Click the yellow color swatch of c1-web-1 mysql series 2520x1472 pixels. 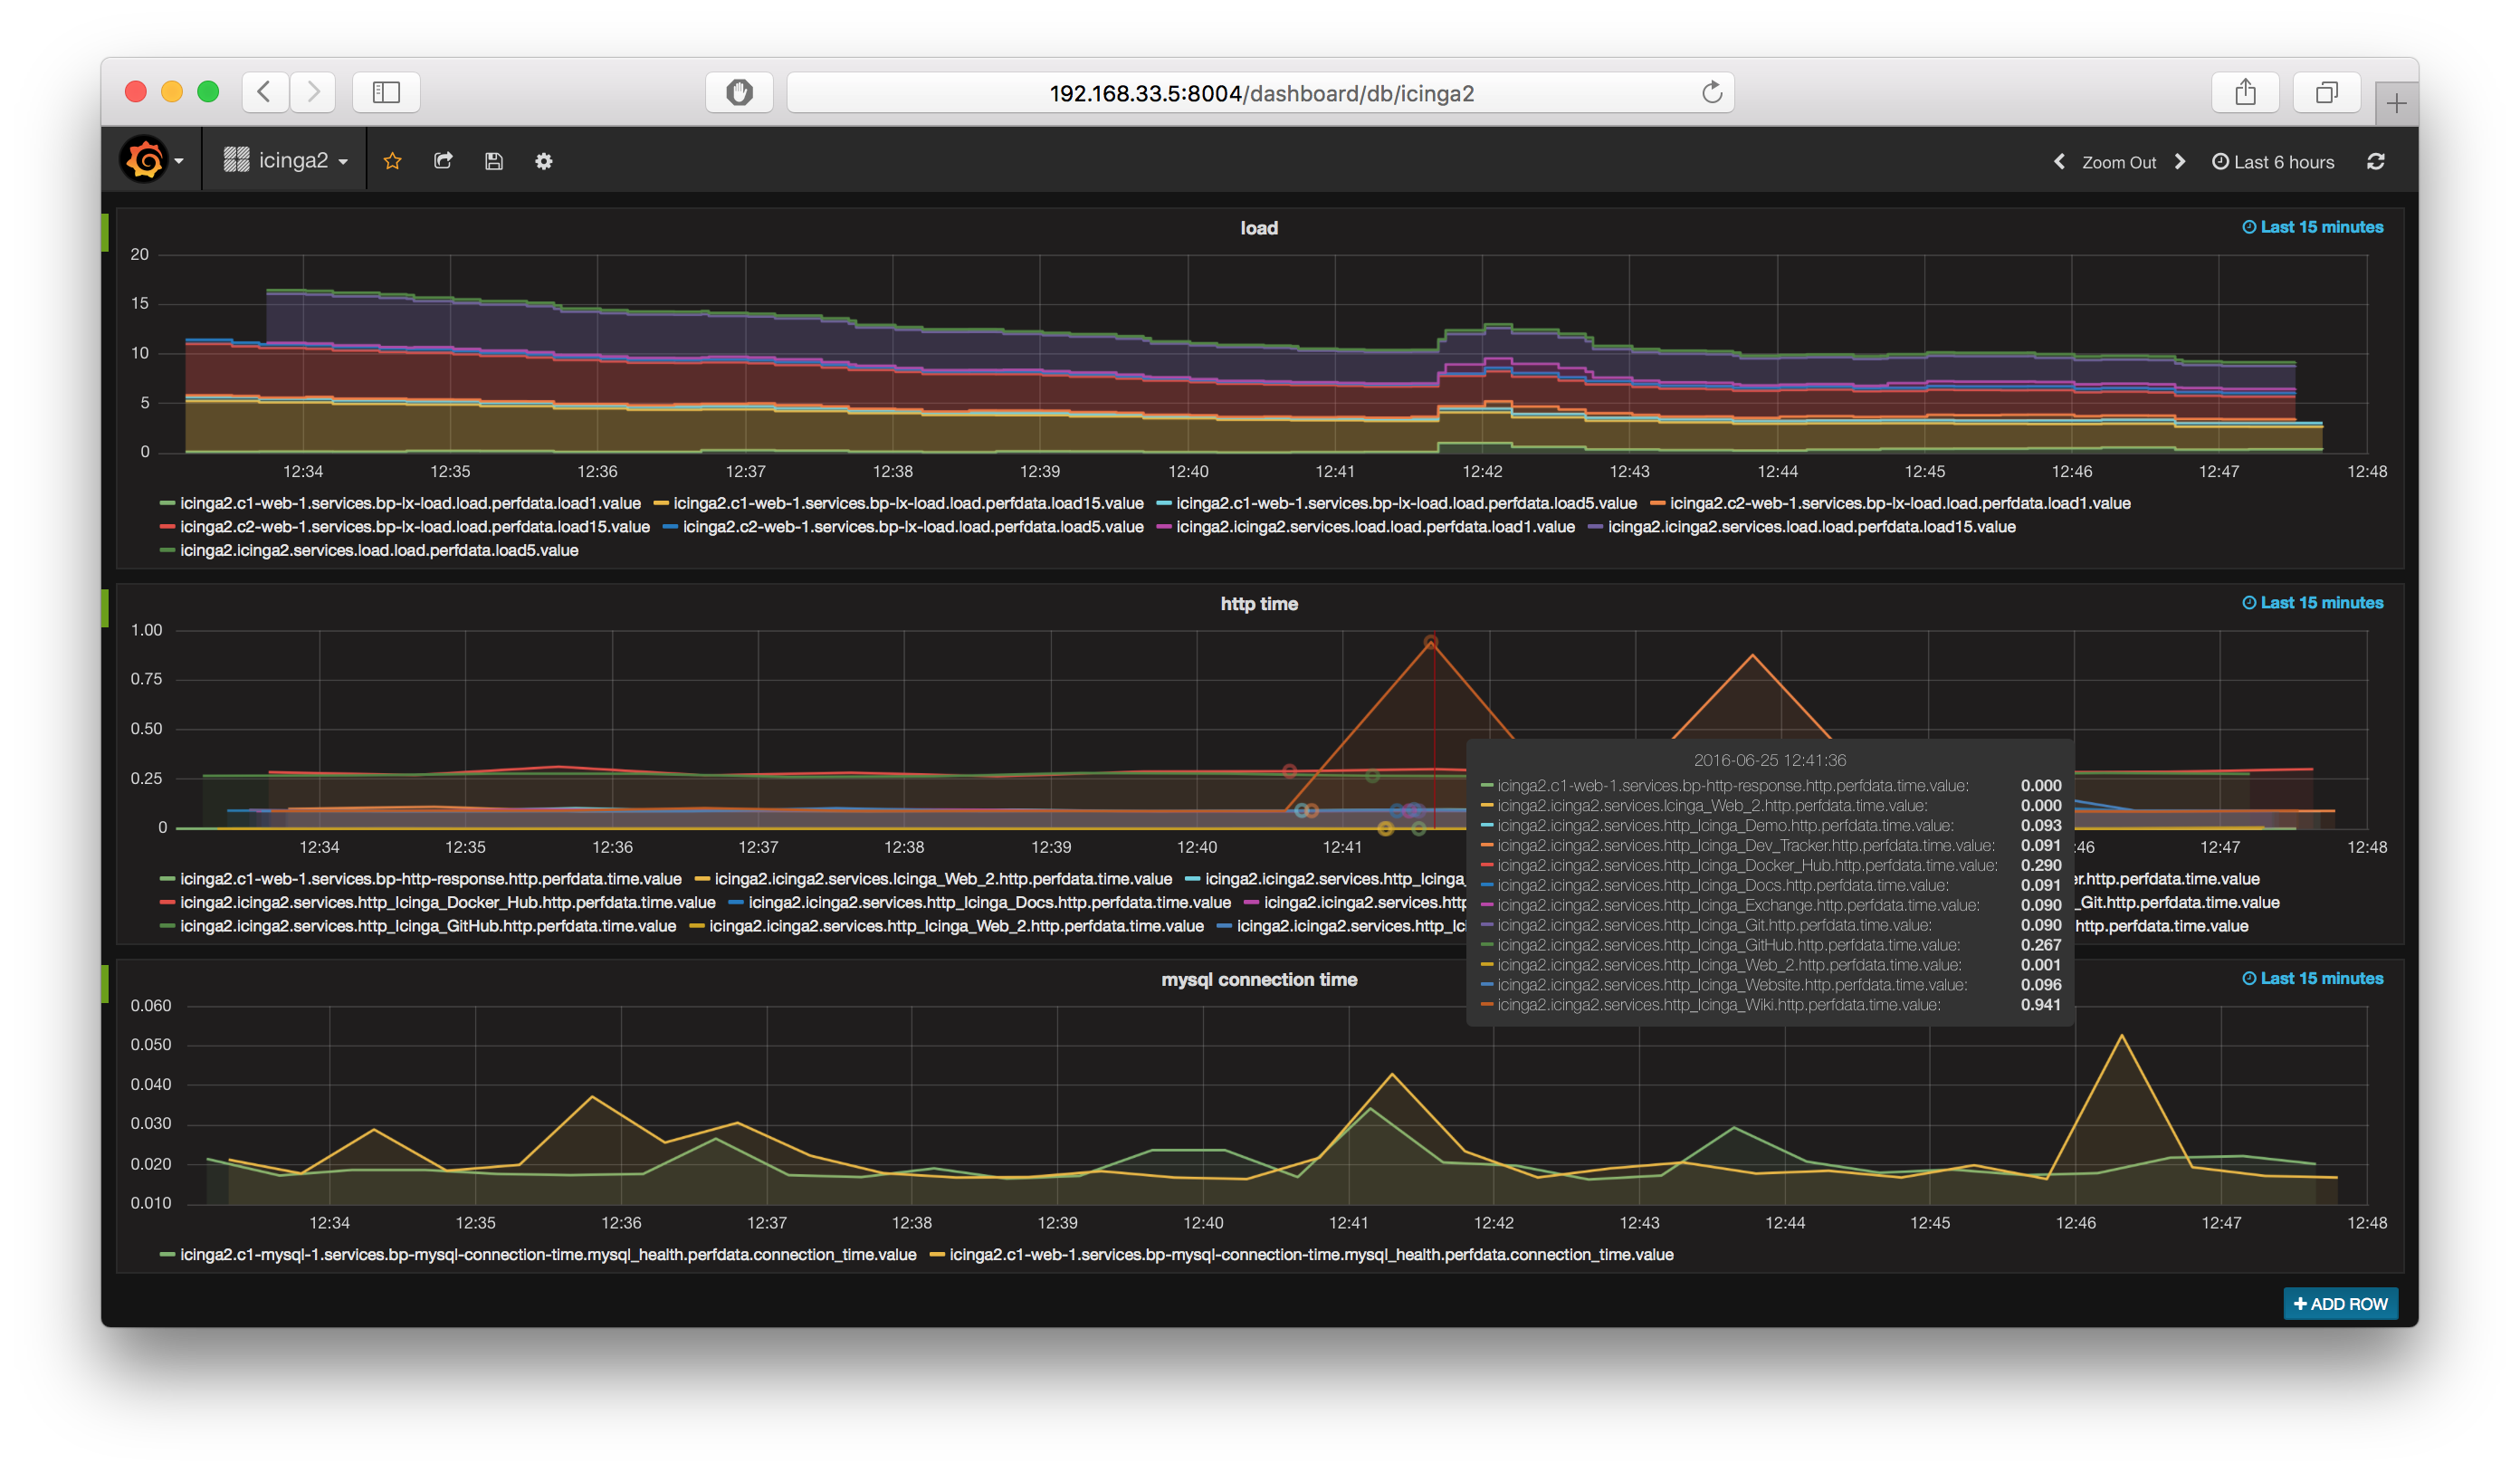coord(937,1254)
